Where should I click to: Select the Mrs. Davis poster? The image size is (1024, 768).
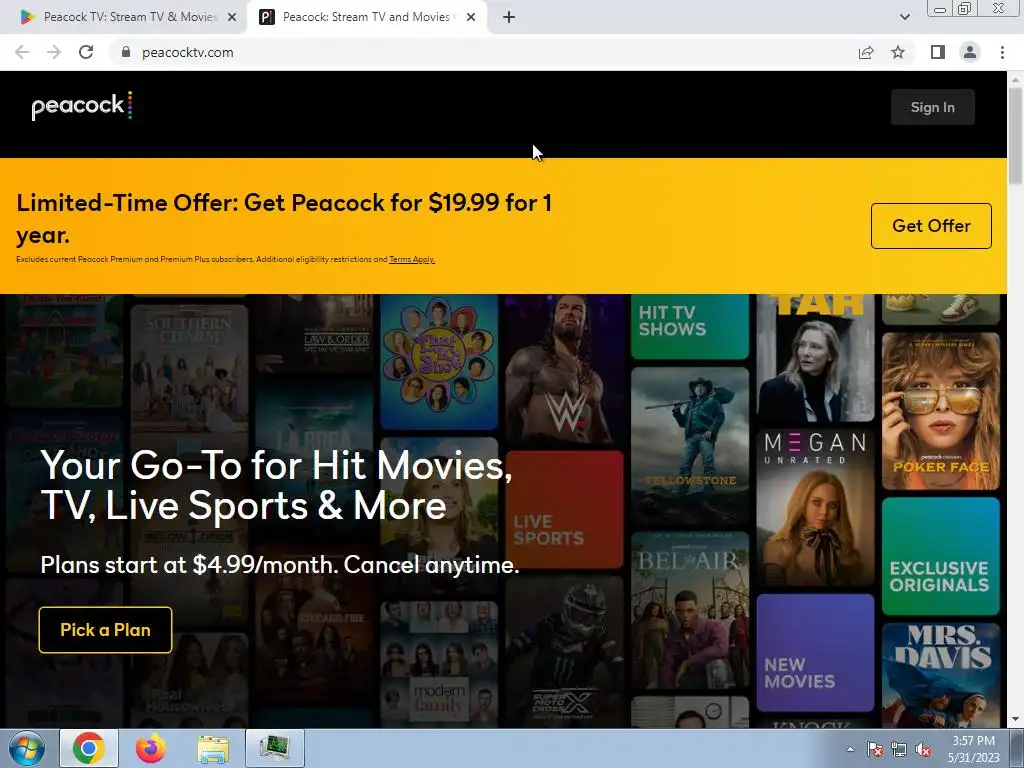point(940,675)
